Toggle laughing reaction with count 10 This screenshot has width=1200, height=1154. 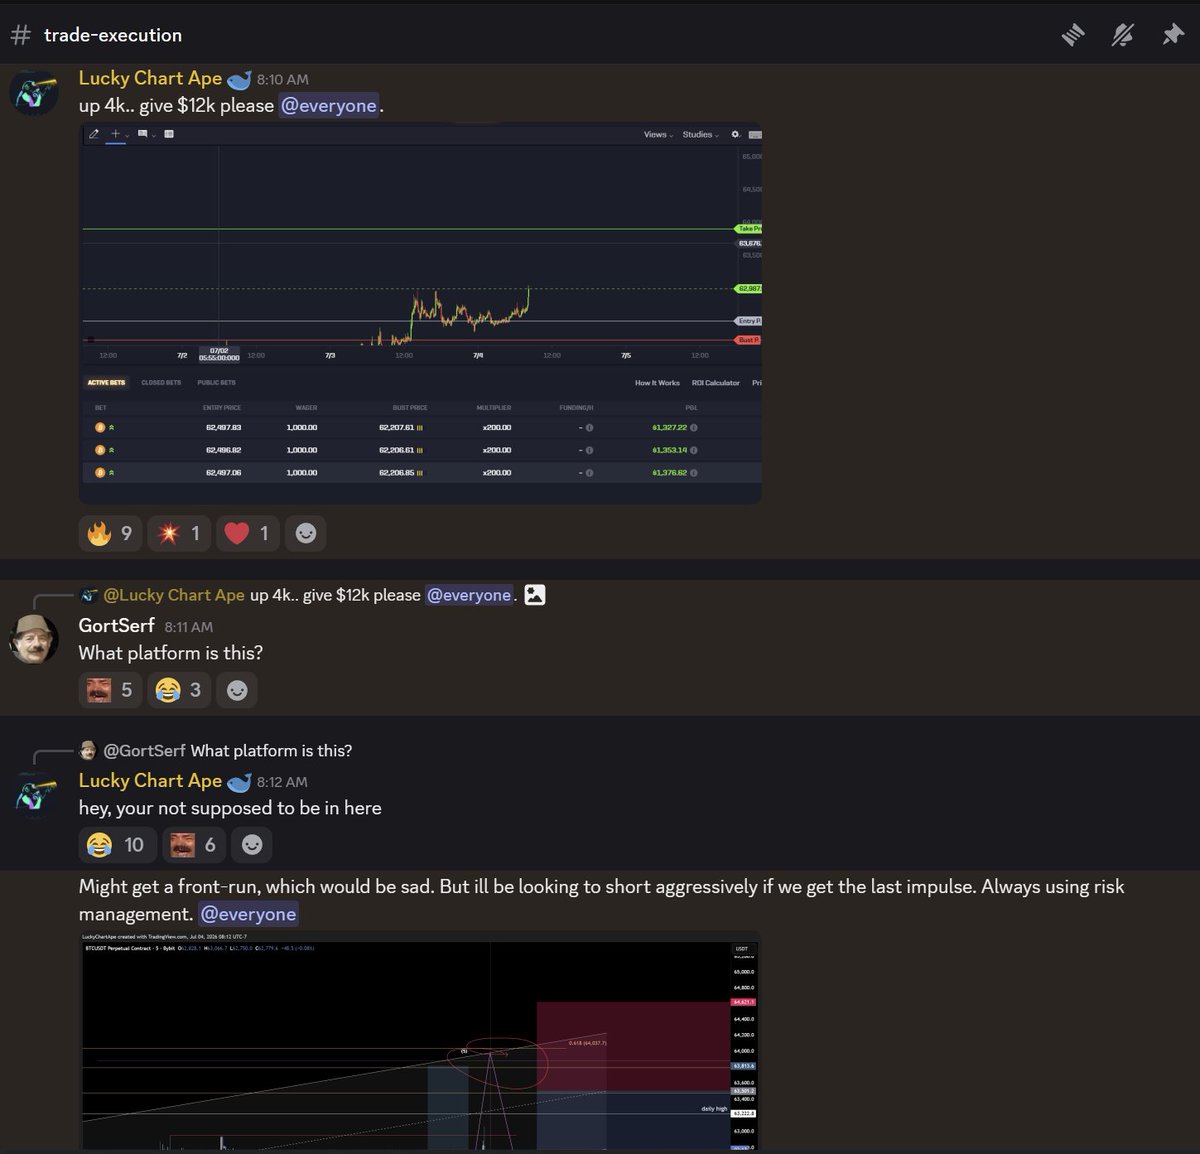(117, 845)
